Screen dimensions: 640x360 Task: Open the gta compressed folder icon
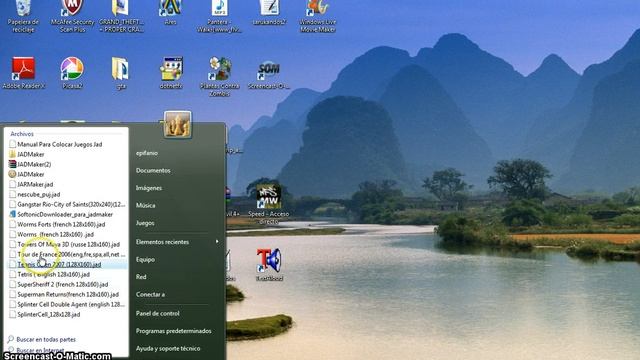[x=121, y=73]
